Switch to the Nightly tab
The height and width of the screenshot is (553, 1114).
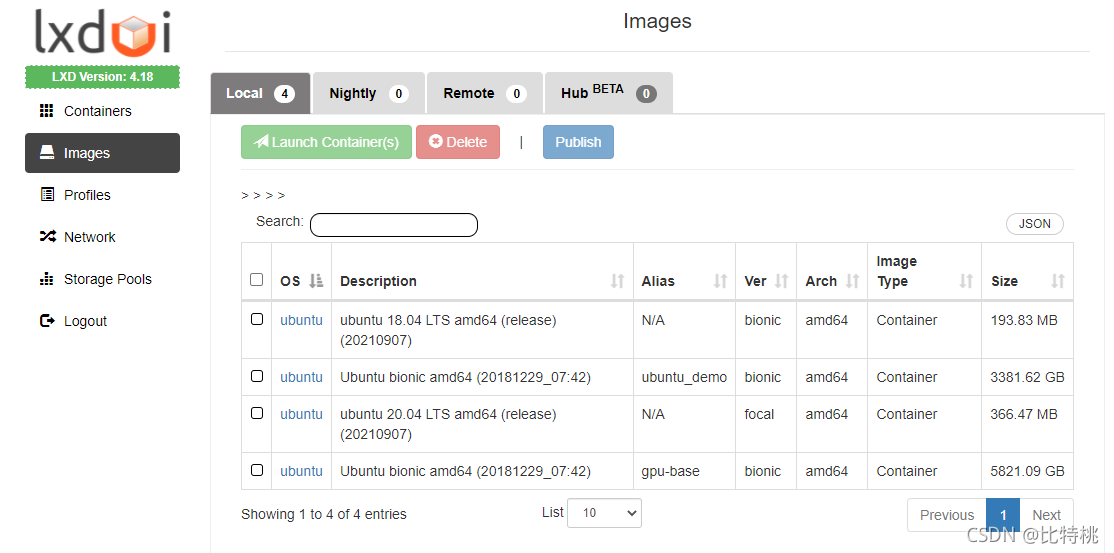[x=369, y=93]
